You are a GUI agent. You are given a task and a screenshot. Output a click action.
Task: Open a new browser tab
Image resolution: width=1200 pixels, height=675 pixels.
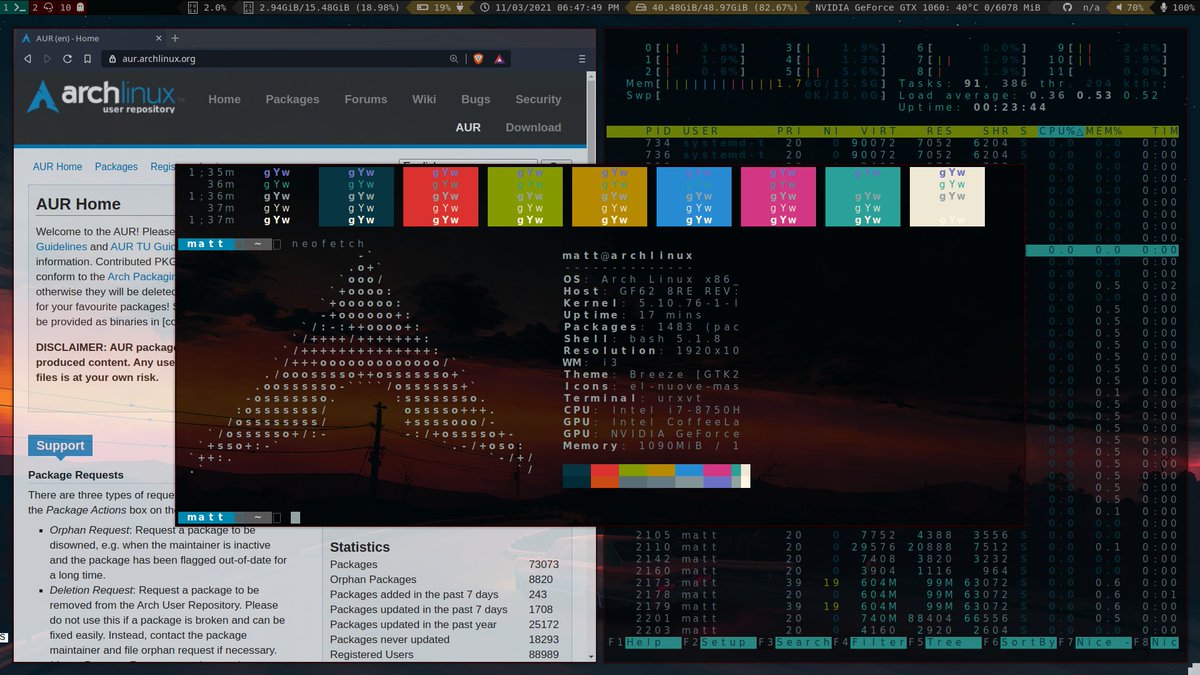pos(175,38)
